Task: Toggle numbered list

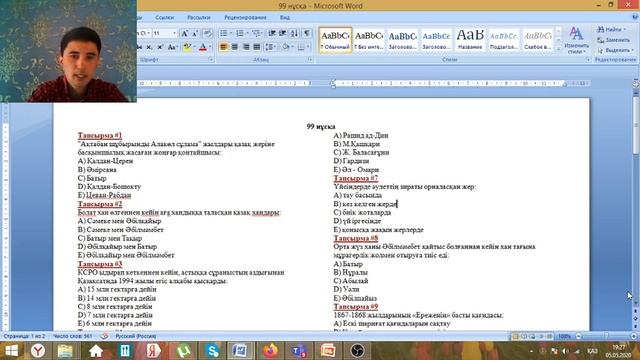Action: point(241,33)
